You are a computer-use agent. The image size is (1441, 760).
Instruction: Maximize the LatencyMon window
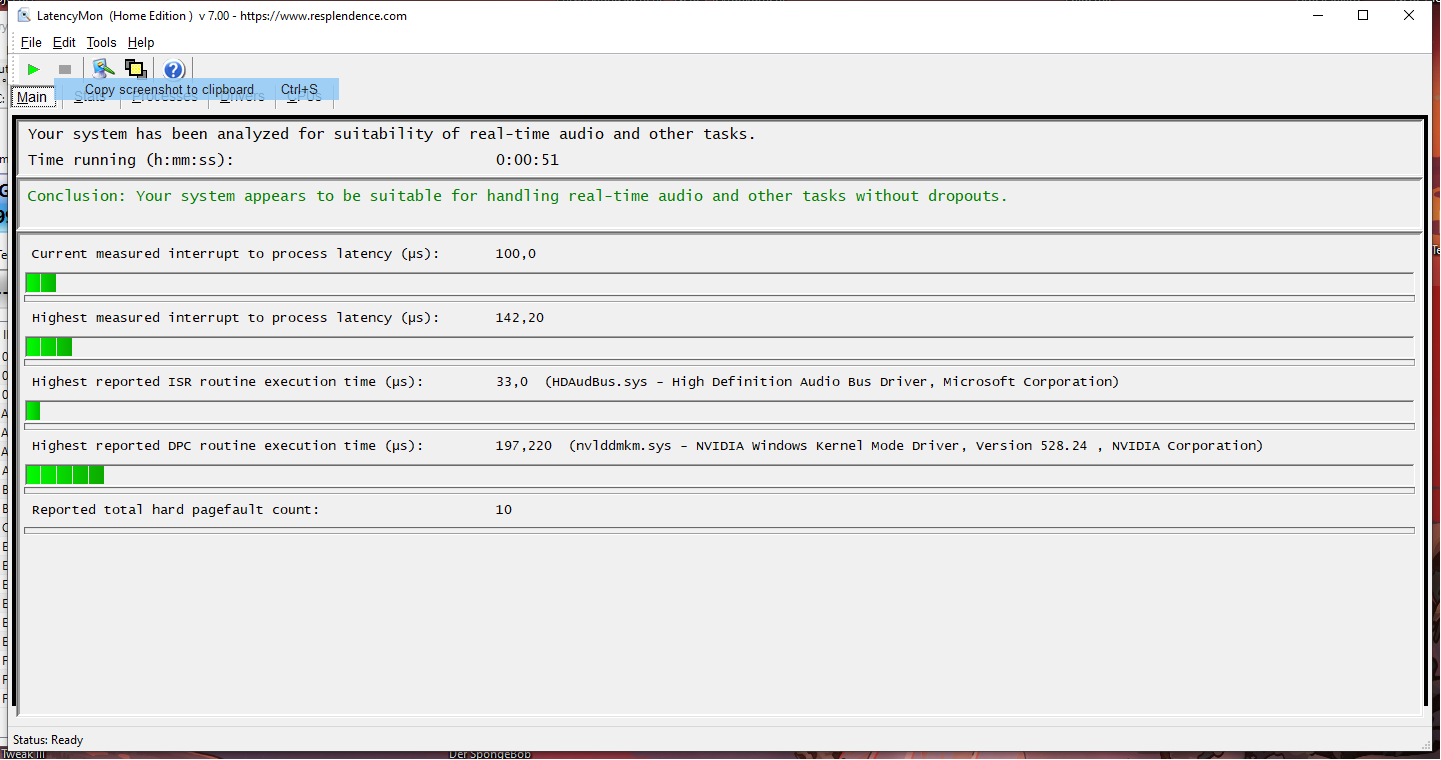[1363, 15]
